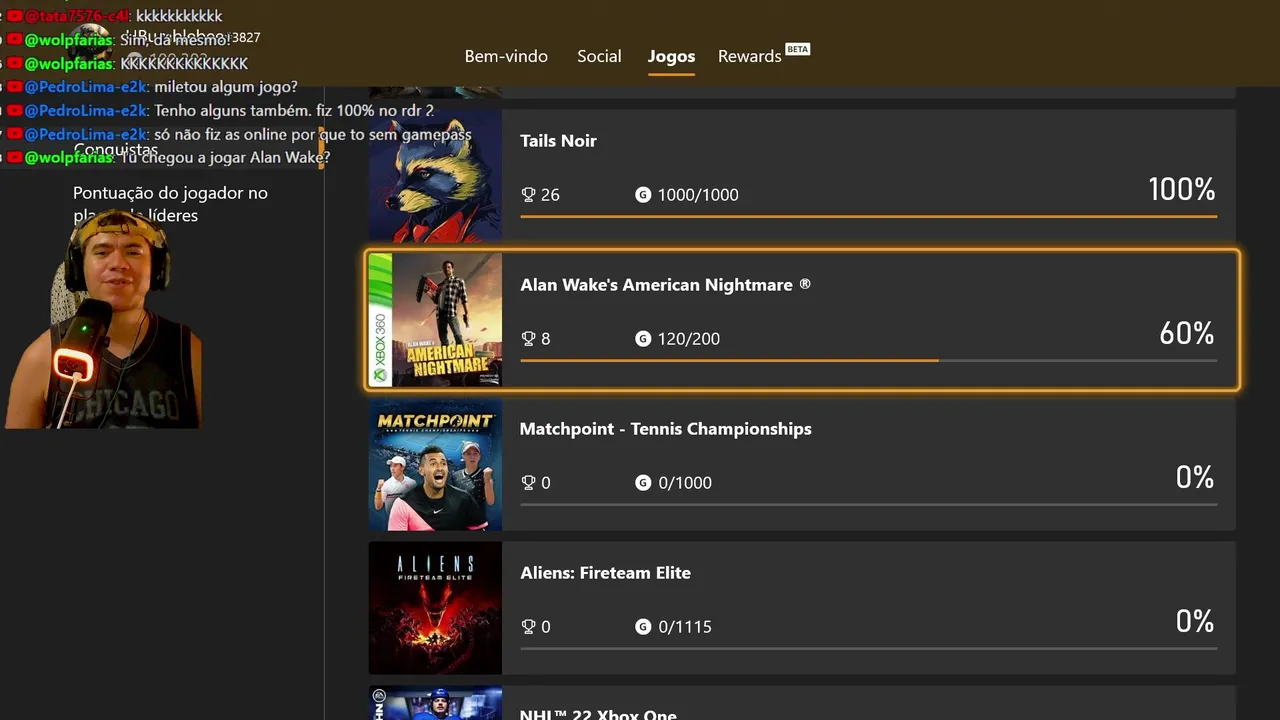
Task: Click the Aliens: Fireteam Elite cover art
Action: (435, 608)
